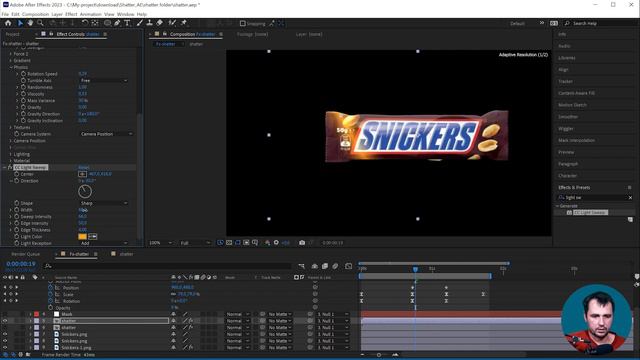This screenshot has height=360, width=640.
Task: Select the Pan Behind anchor tool
Action: tap(95, 23)
